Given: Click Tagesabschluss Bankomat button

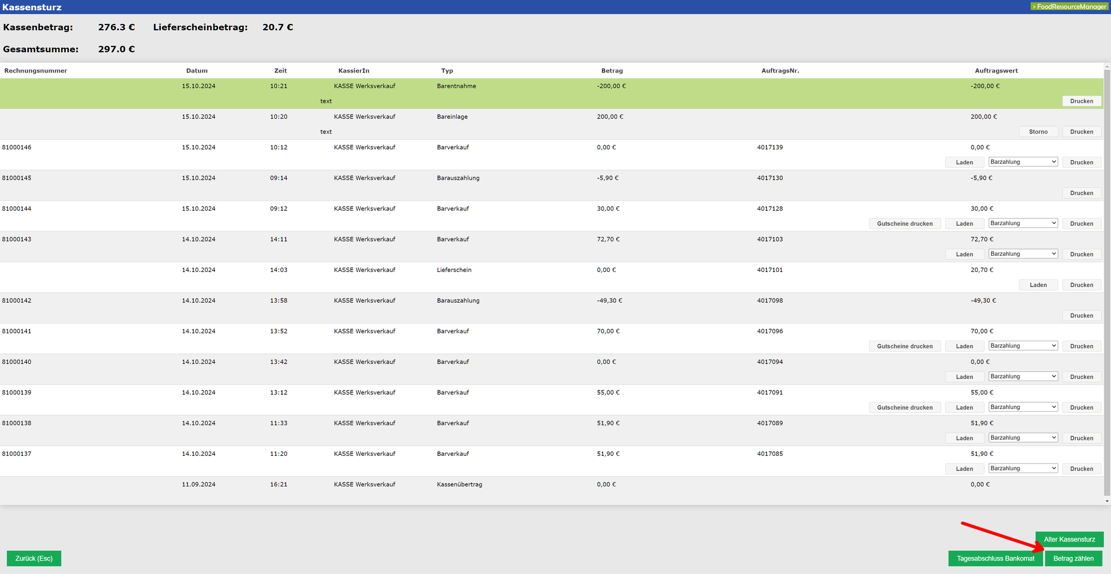Looking at the screenshot, I should click(995, 558).
